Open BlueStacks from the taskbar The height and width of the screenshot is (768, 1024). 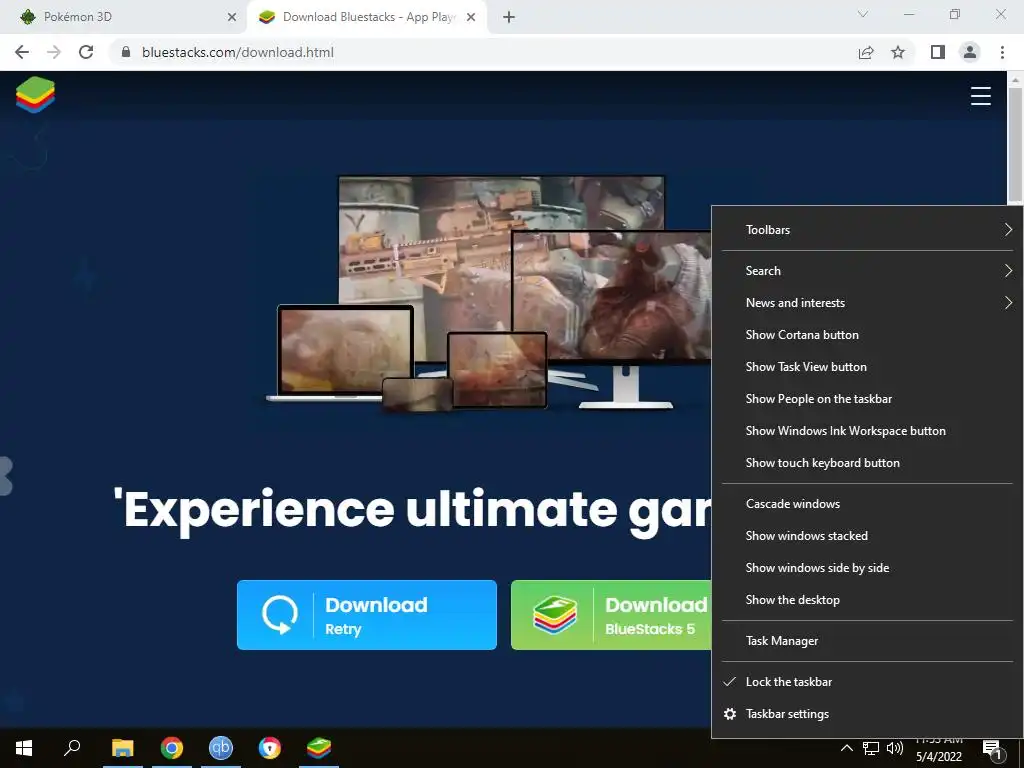click(319, 748)
